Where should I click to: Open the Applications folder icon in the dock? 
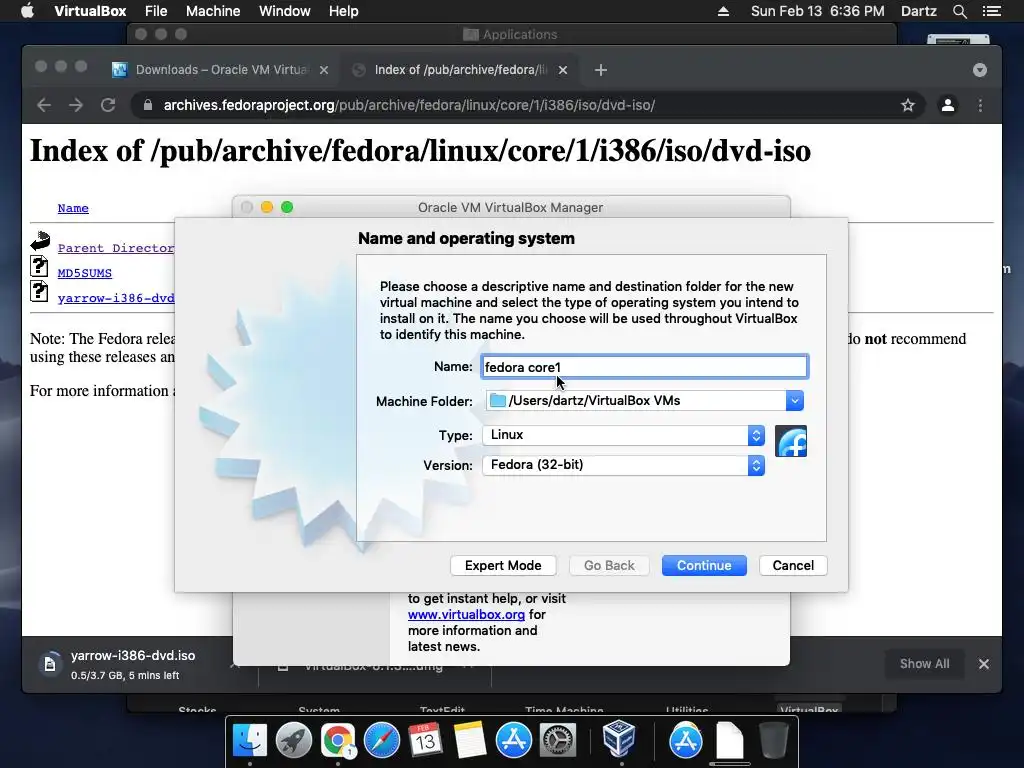point(685,740)
